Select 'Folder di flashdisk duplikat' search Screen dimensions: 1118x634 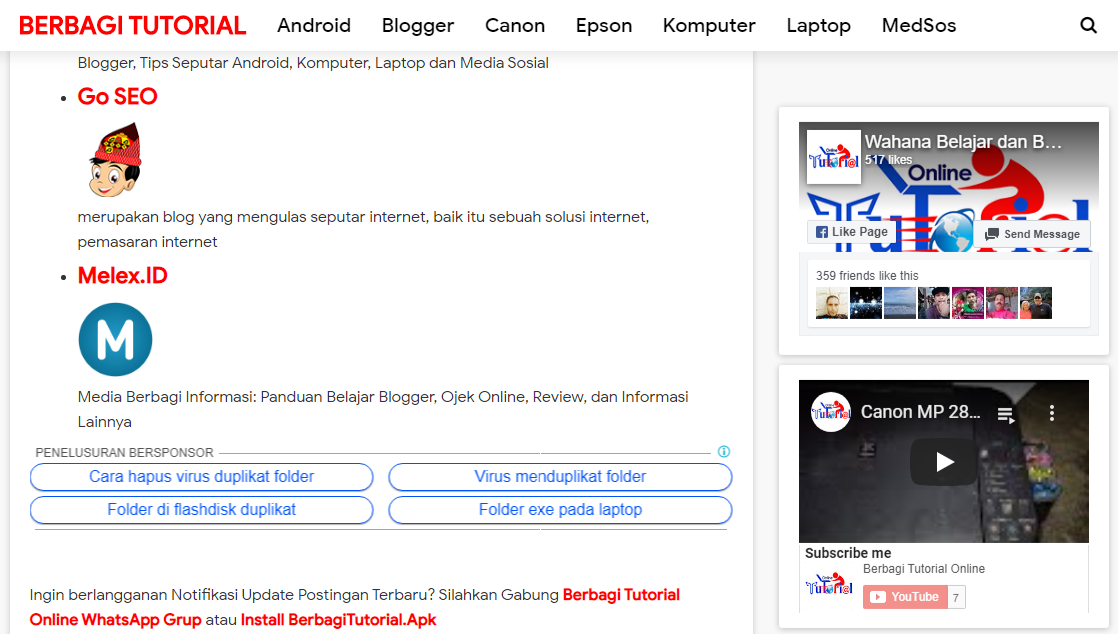pos(202,510)
